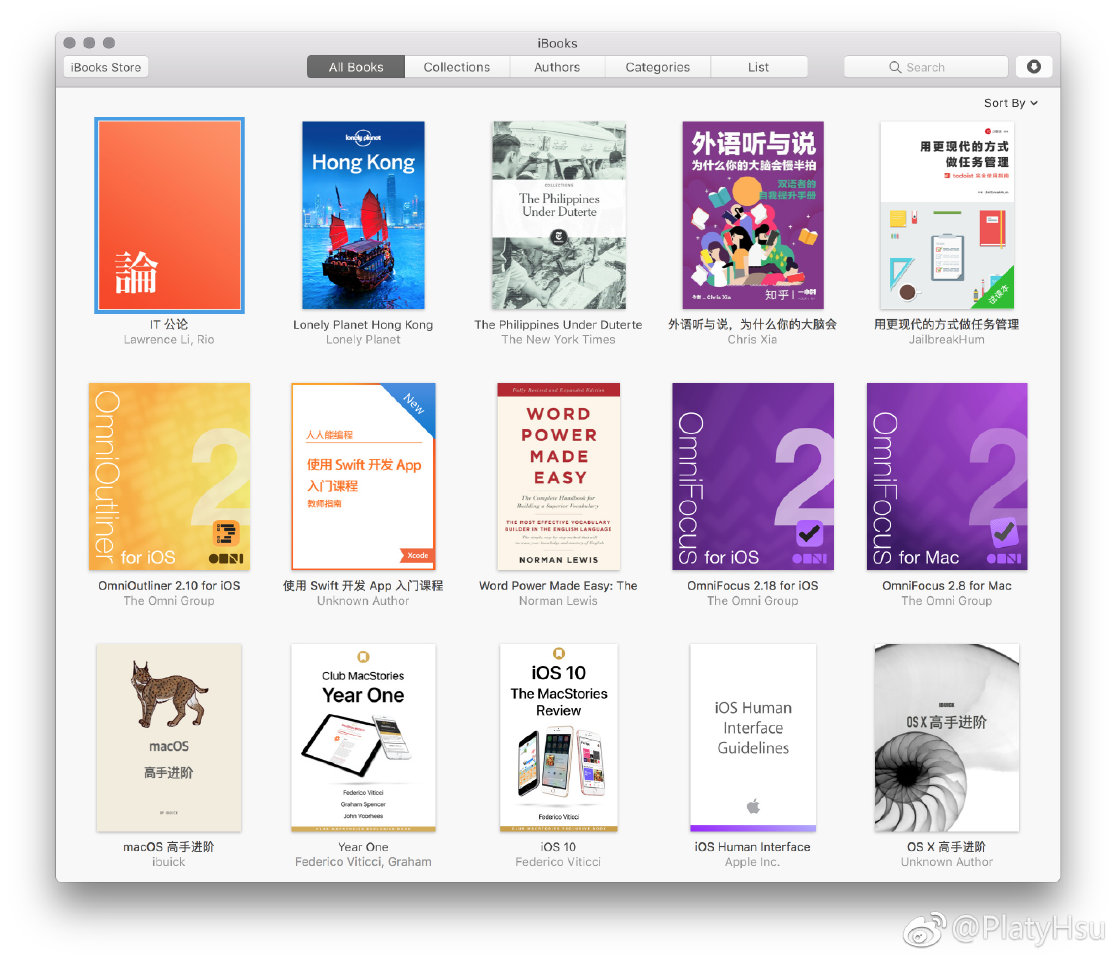This screenshot has width=1115, height=960.
Task: Open Word Power Made Easy book
Action: tap(558, 476)
